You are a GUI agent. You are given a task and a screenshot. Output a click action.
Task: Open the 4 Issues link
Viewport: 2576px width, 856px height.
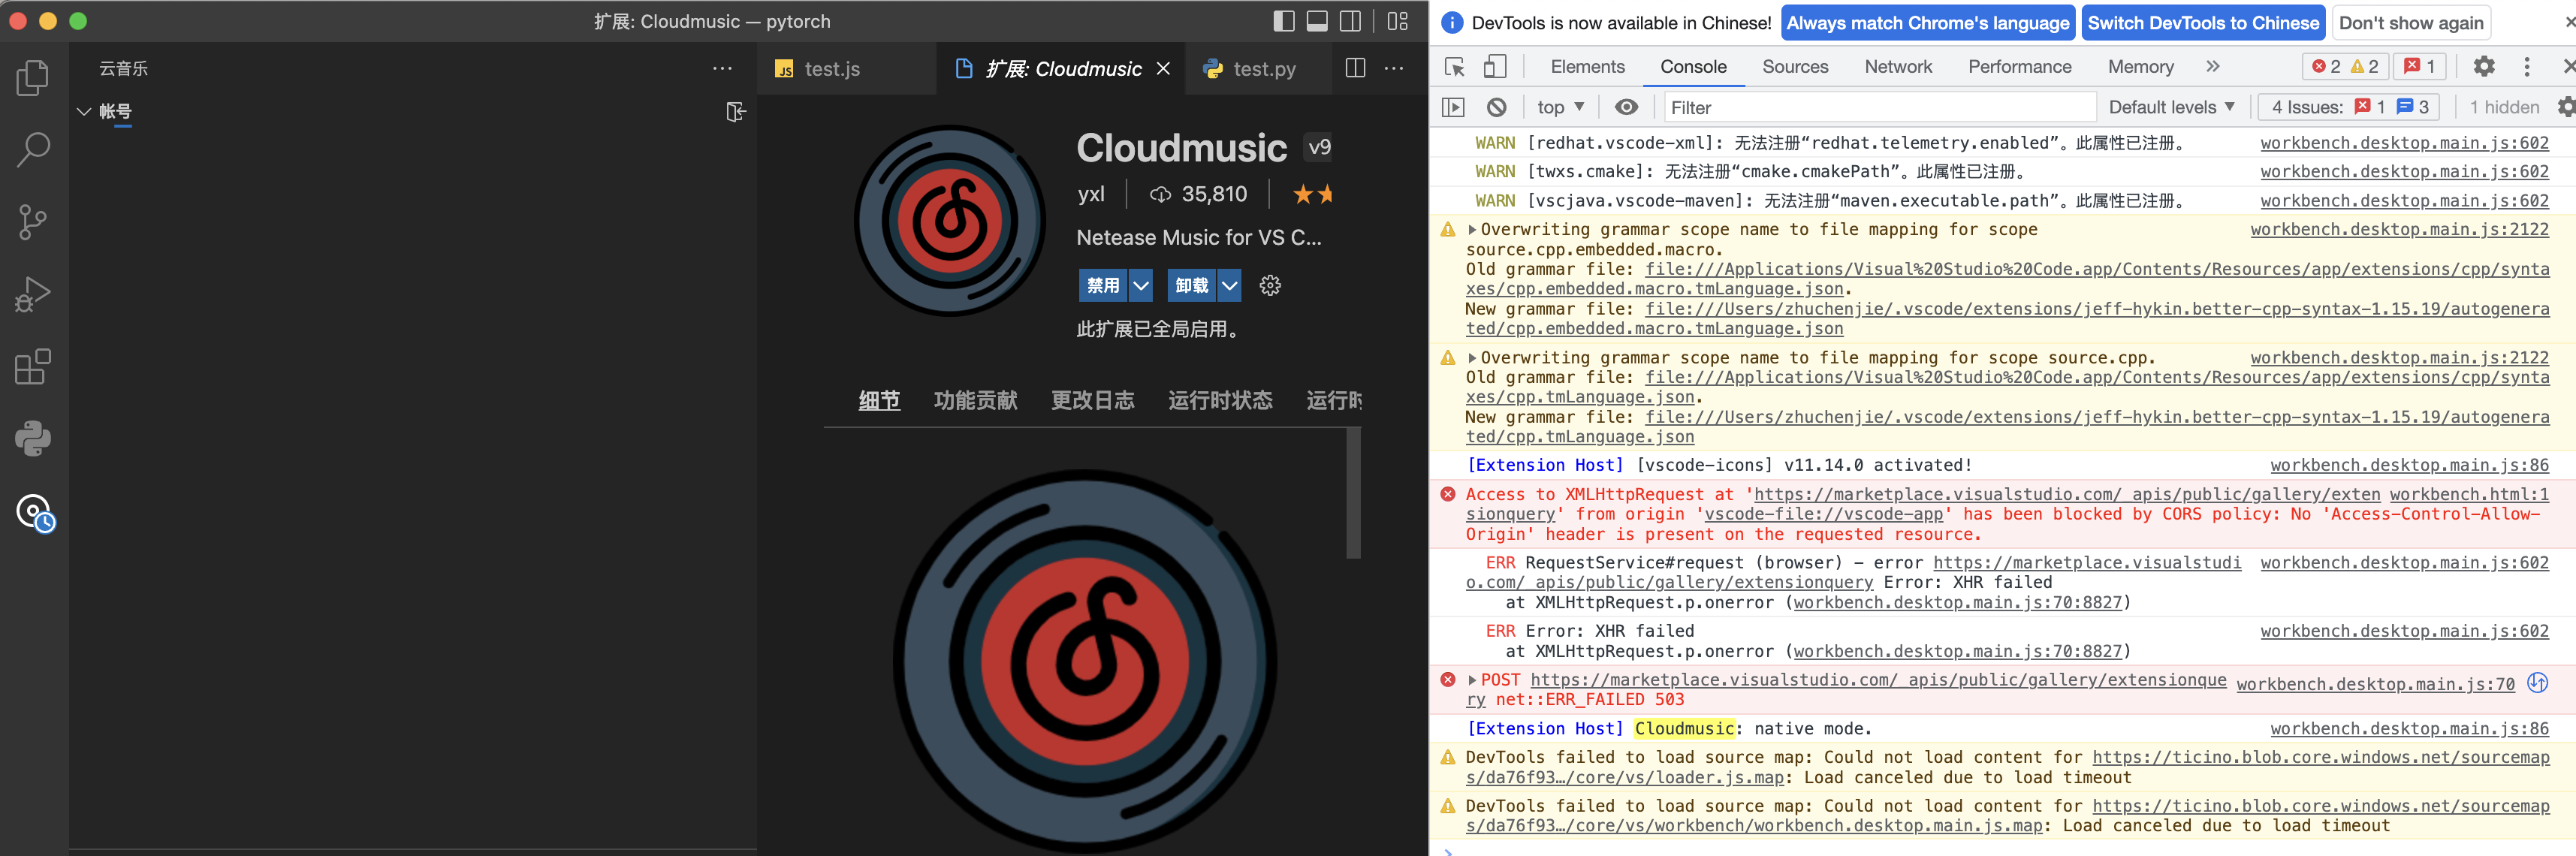2348,107
